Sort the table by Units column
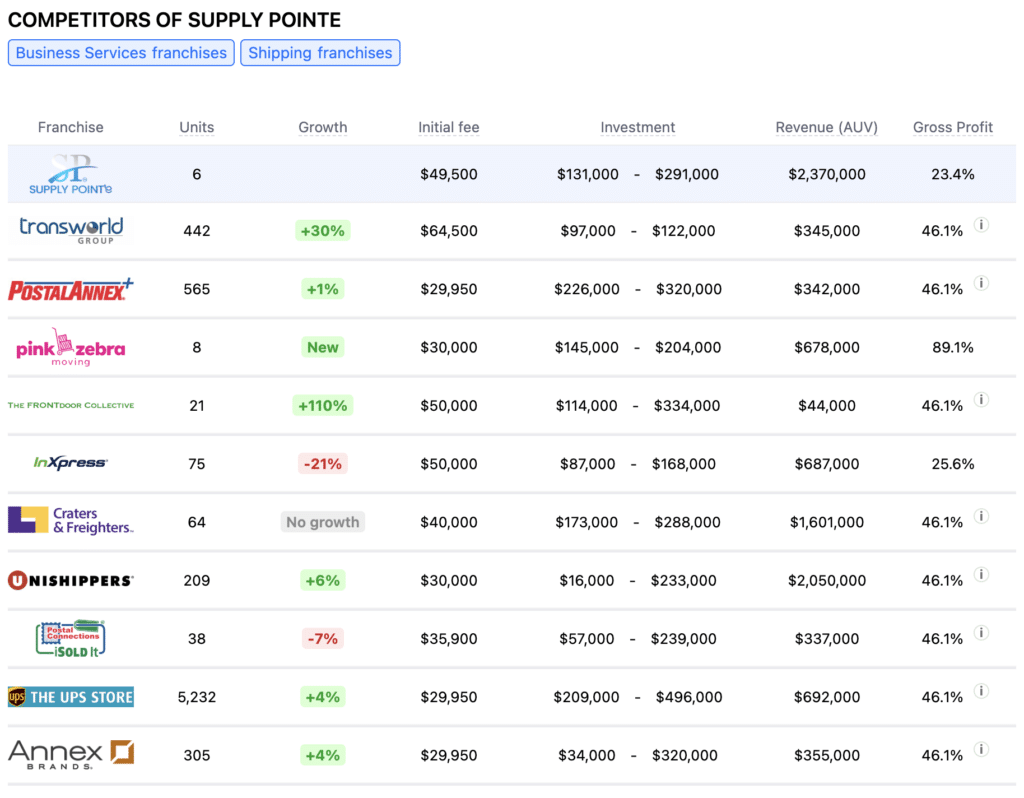Viewport: 1024px width, 798px height. click(197, 127)
